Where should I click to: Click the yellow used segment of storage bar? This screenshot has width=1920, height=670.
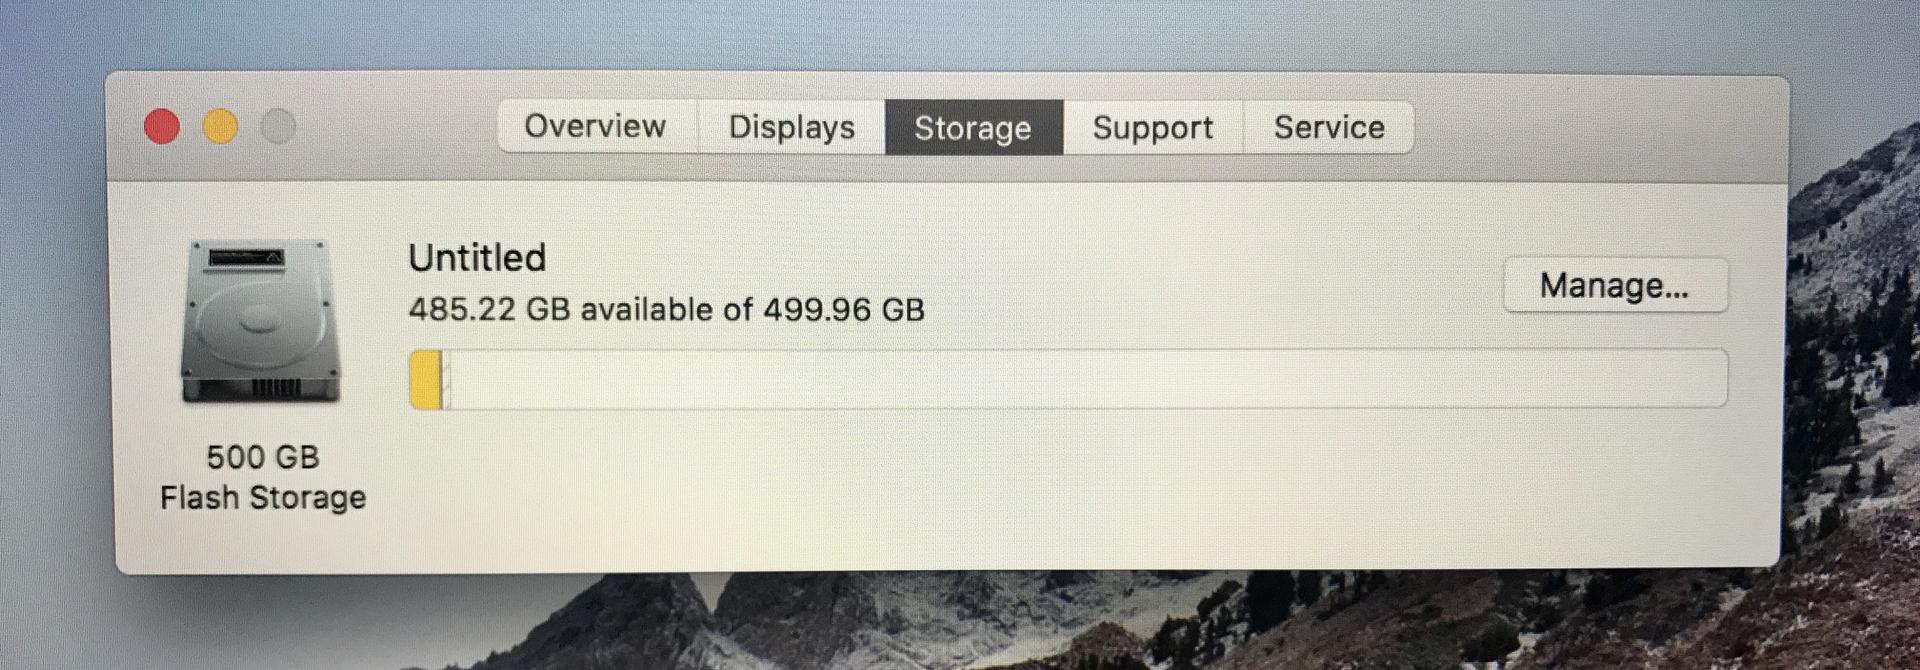[x=426, y=379]
